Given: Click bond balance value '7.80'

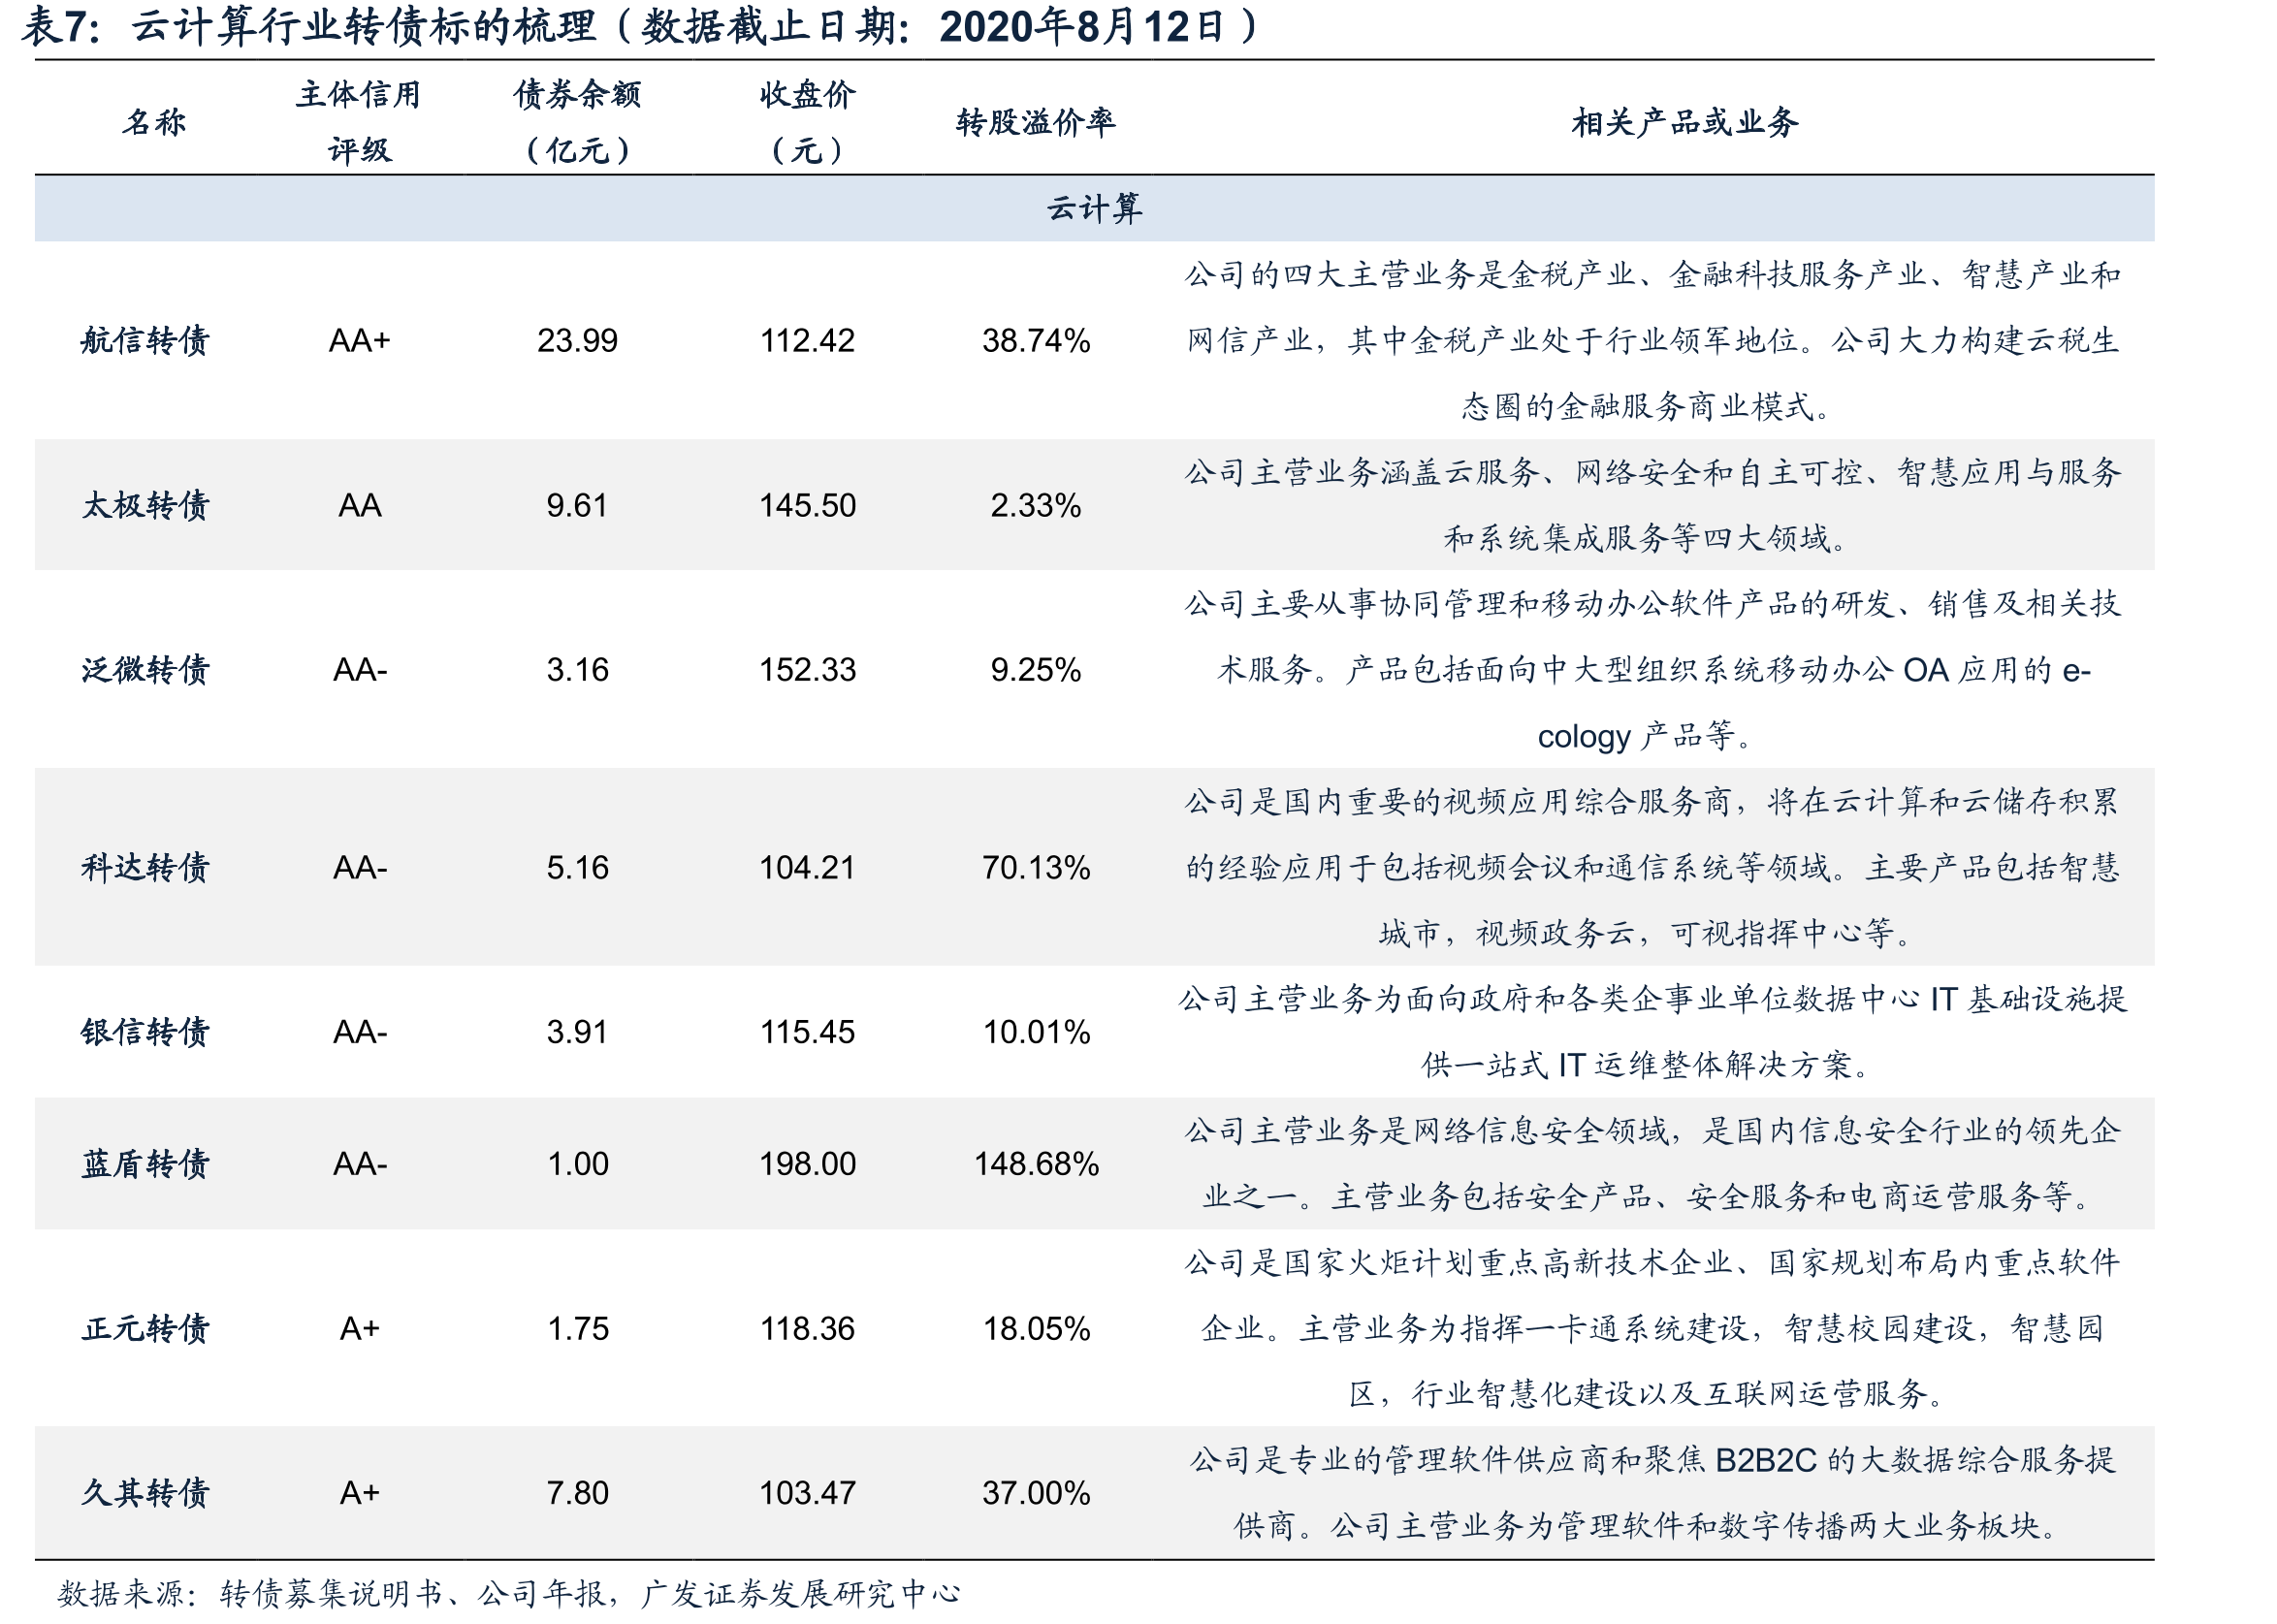Looking at the screenshot, I should (577, 1493).
